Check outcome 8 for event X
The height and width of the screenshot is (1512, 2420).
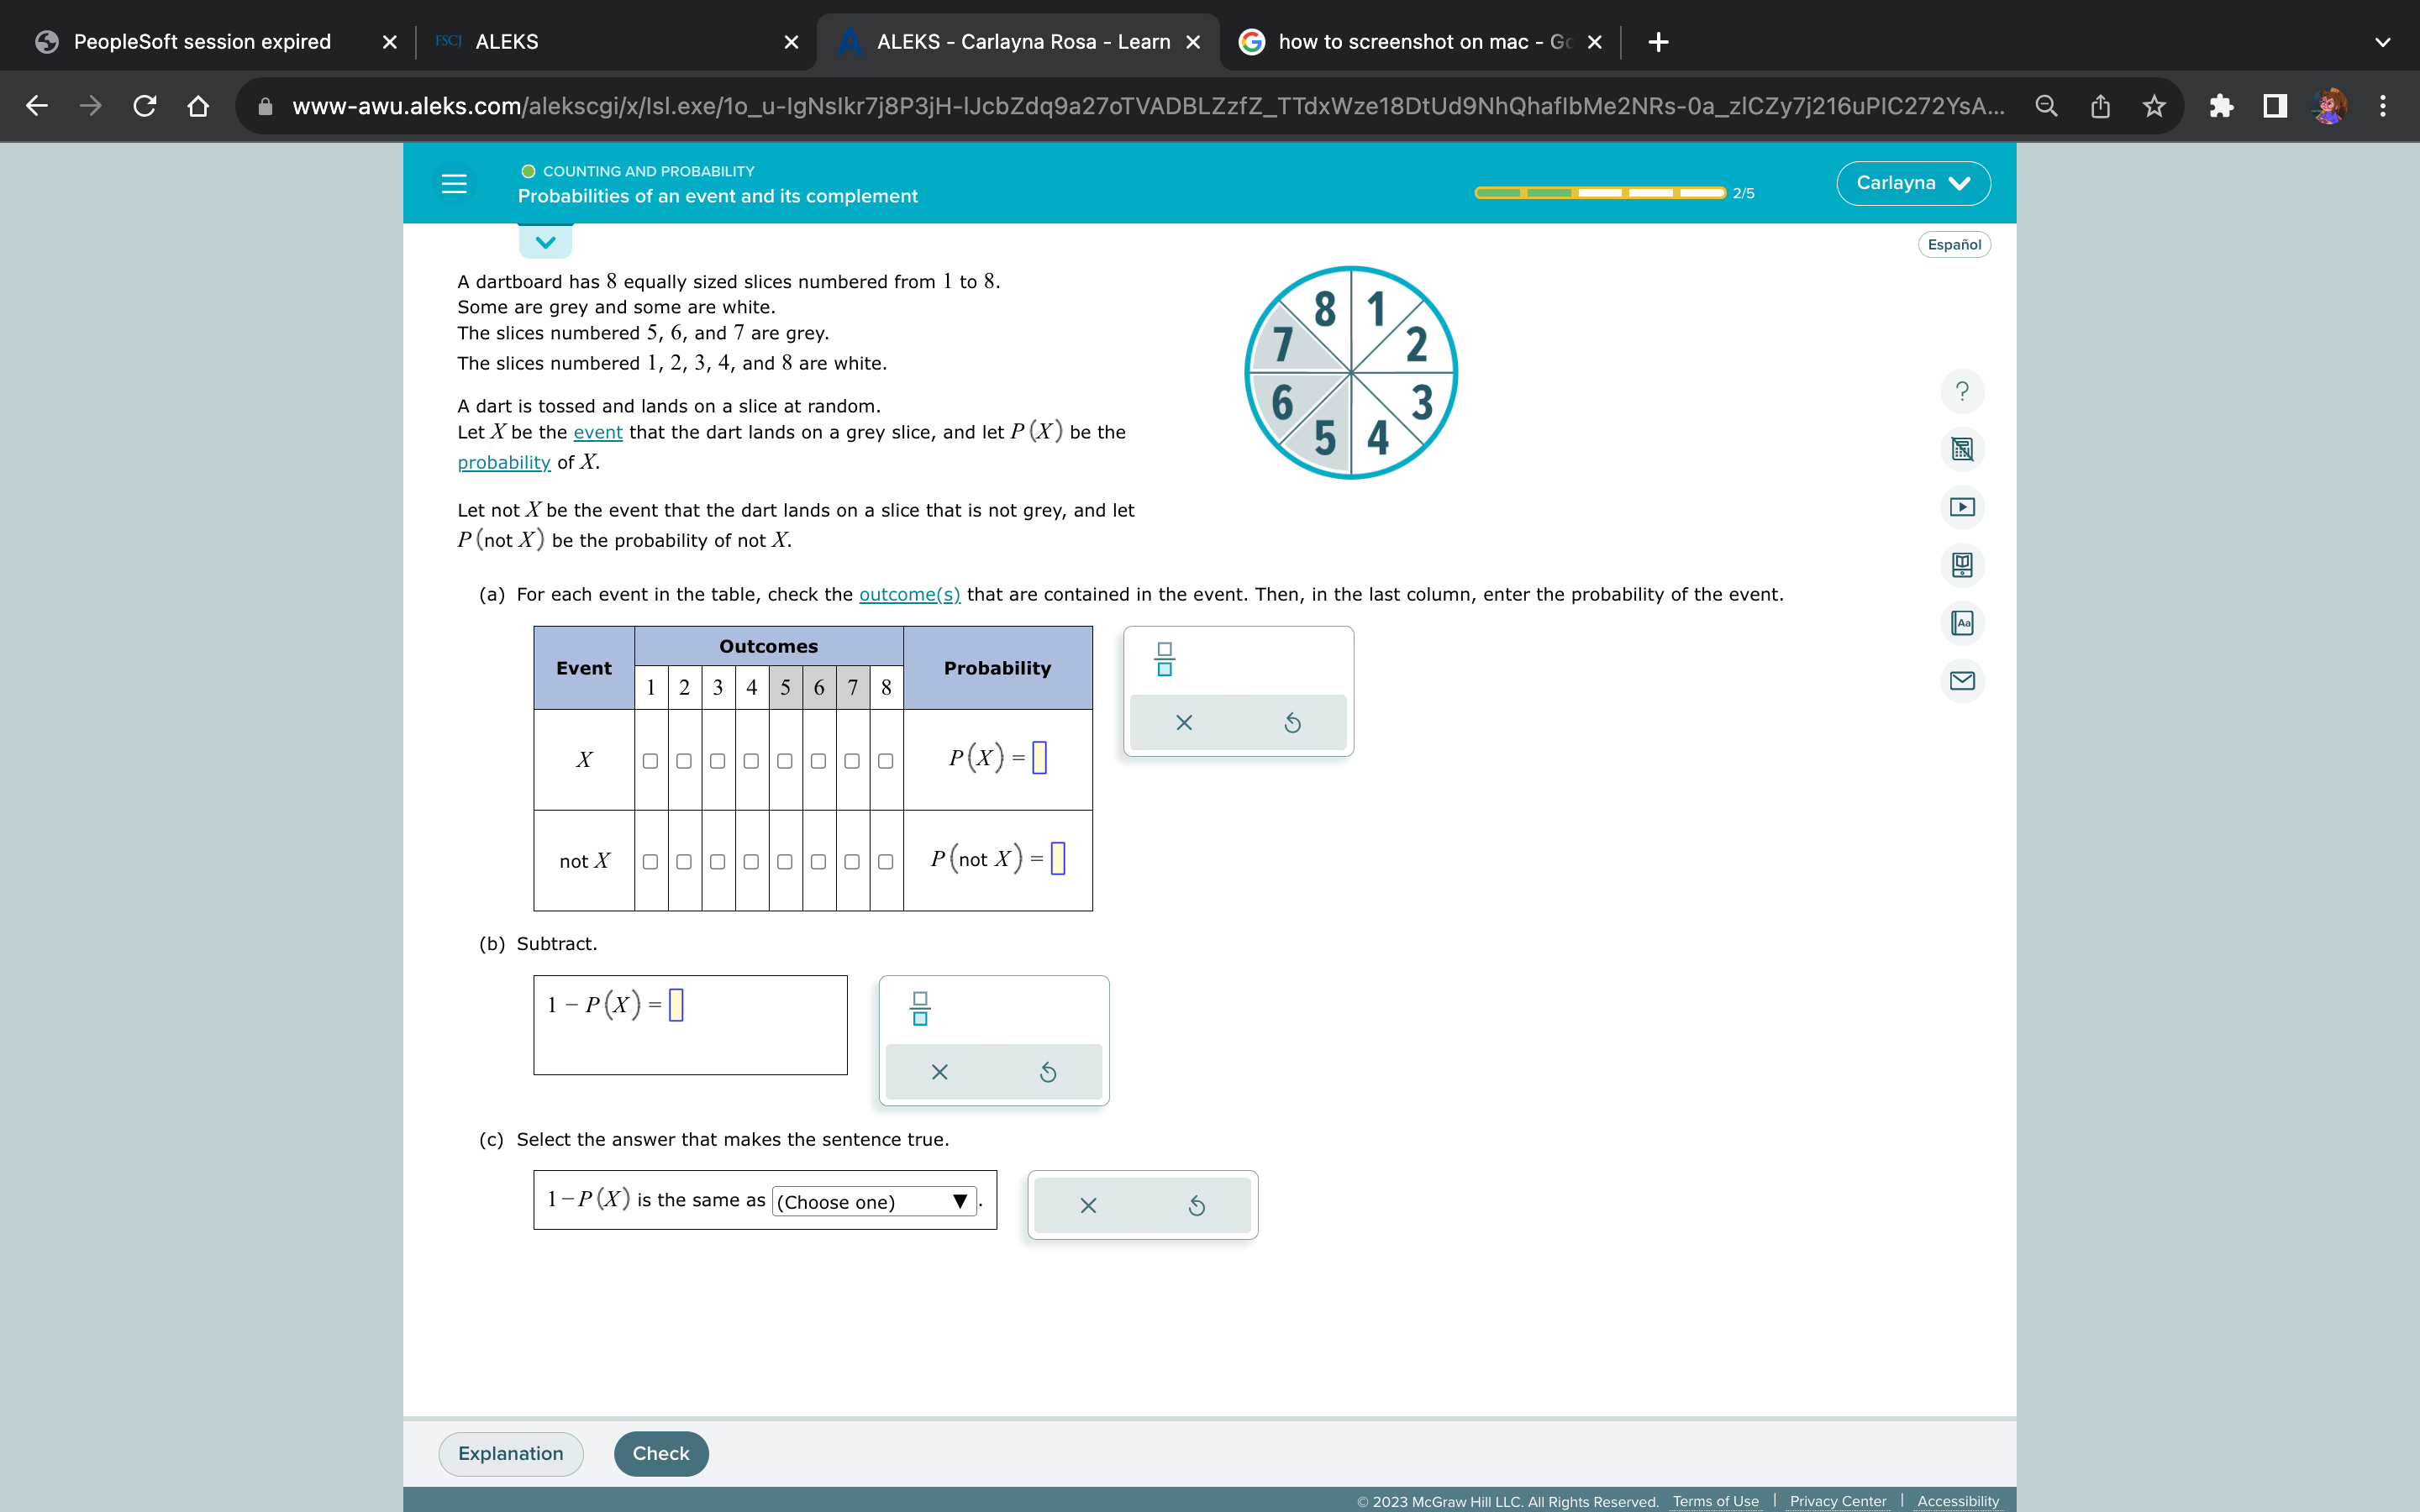tap(884, 761)
